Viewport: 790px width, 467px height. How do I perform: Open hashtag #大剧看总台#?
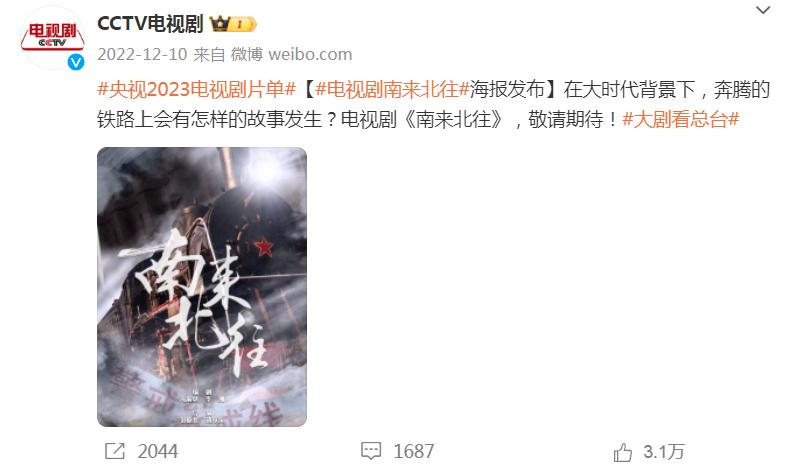[681, 119]
